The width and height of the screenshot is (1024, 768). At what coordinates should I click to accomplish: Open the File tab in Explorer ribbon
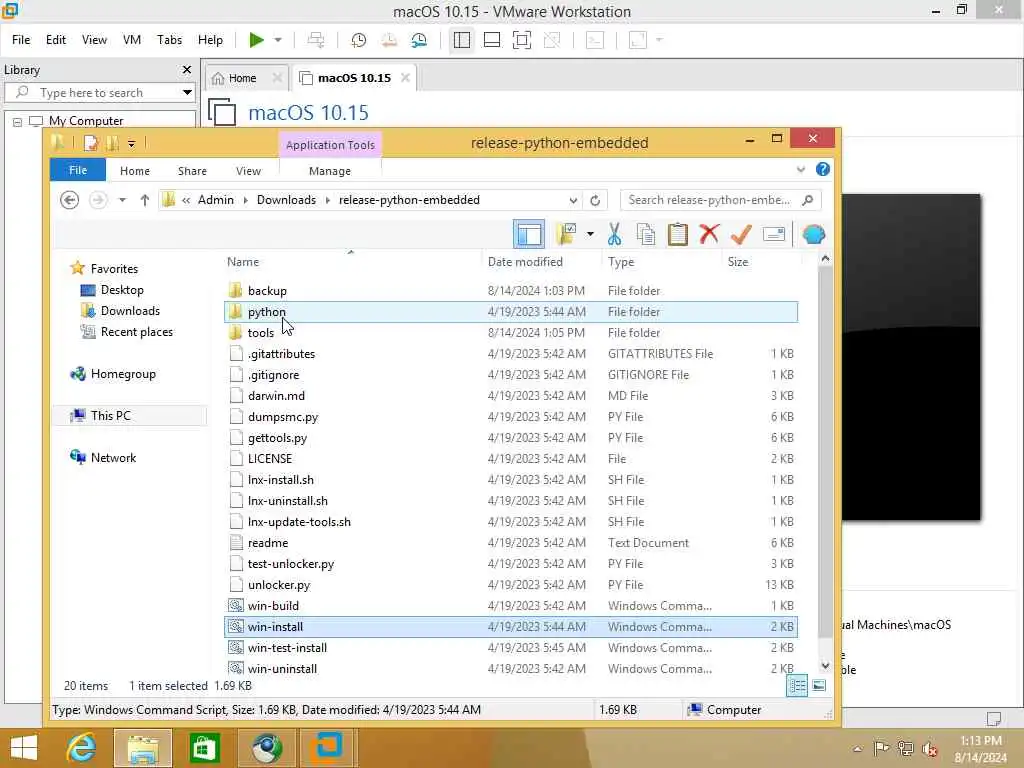[78, 170]
